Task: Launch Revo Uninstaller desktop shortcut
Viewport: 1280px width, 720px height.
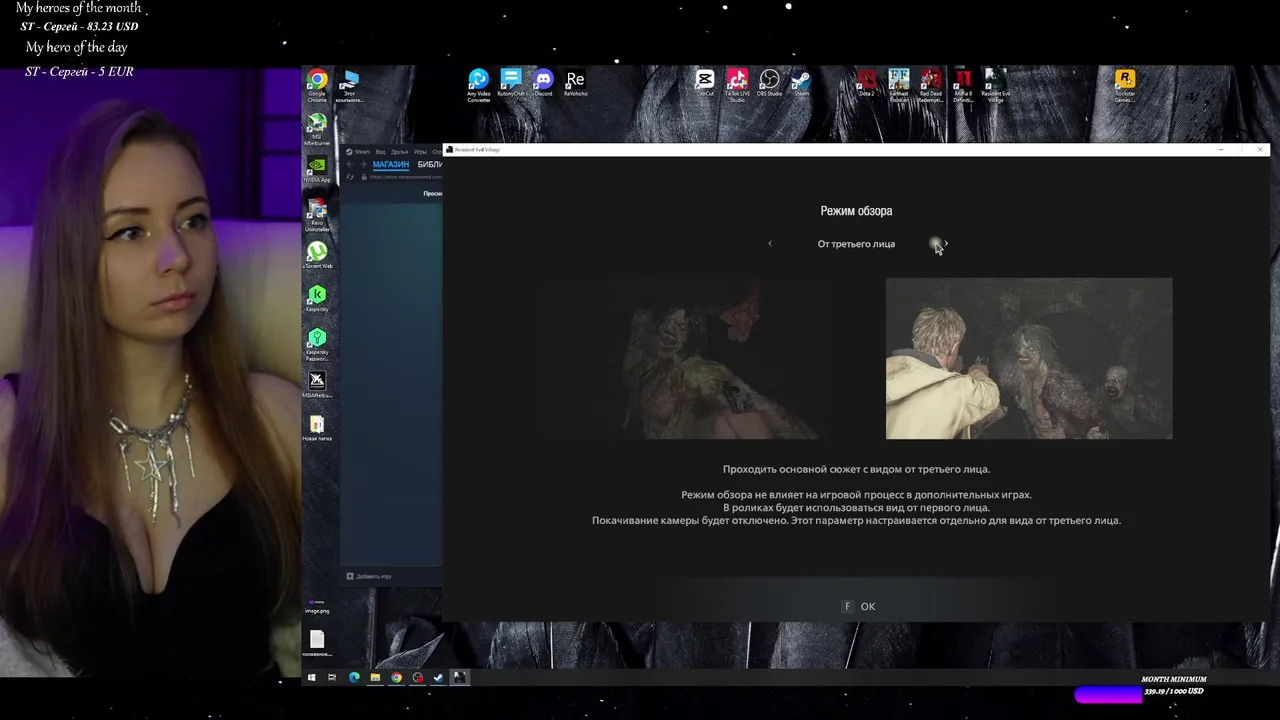Action: (x=317, y=215)
